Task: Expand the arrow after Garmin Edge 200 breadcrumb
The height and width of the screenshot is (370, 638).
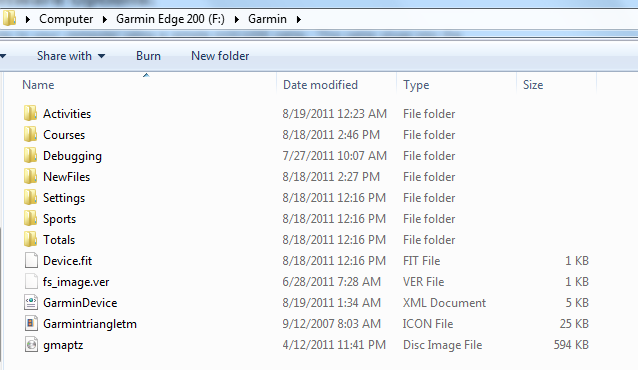Action: coord(236,19)
